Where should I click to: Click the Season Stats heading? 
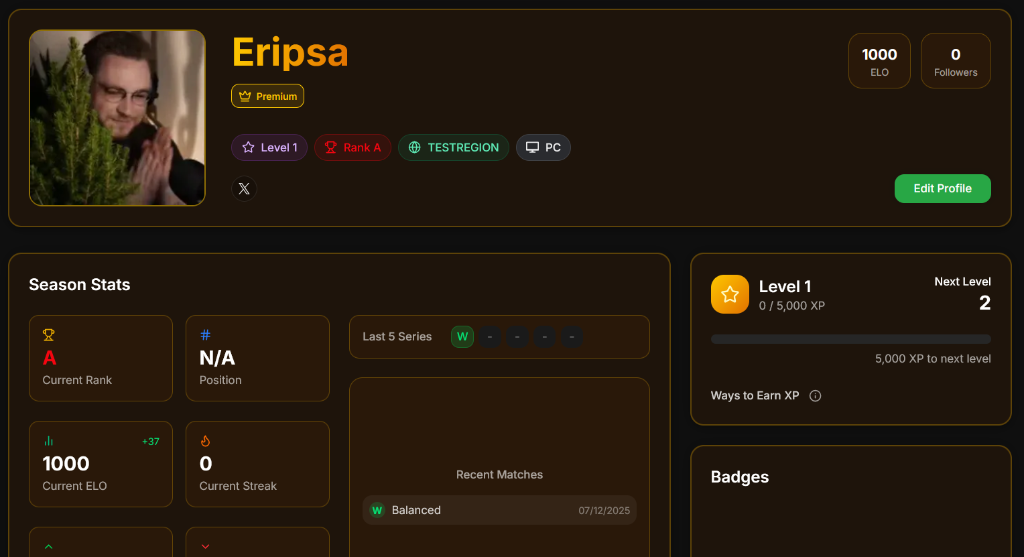pyautogui.click(x=80, y=285)
